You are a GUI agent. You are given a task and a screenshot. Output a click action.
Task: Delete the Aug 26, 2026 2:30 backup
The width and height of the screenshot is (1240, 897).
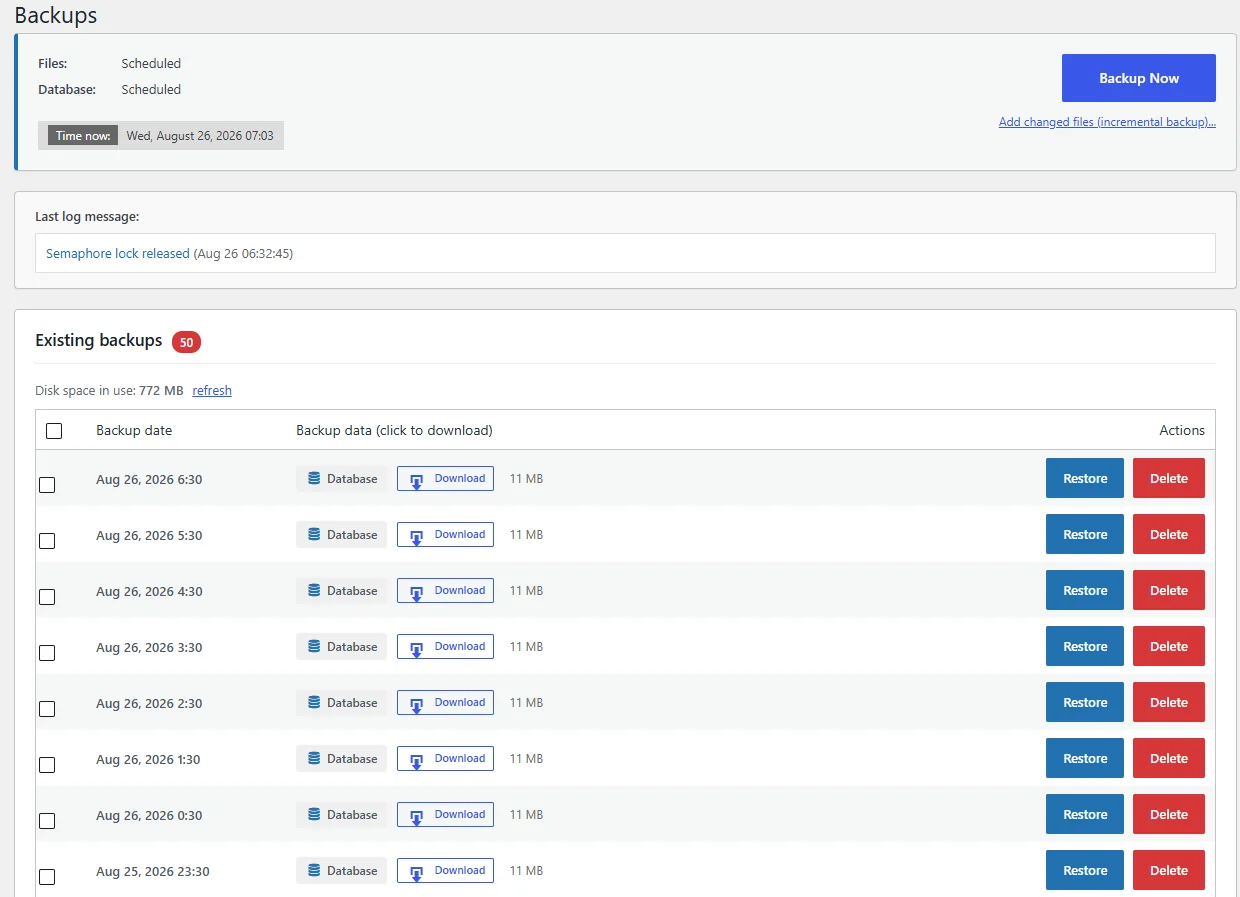point(1169,702)
